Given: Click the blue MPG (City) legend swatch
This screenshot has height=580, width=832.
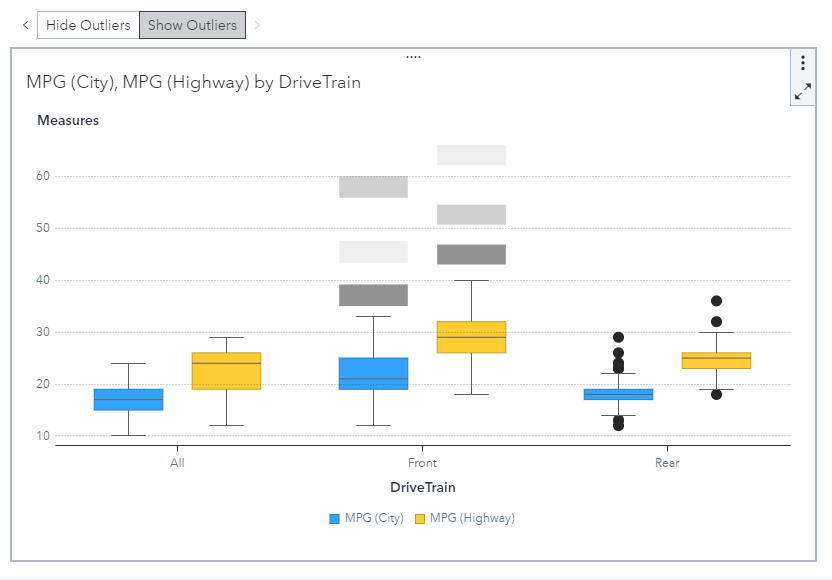Looking at the screenshot, I should click(335, 518).
